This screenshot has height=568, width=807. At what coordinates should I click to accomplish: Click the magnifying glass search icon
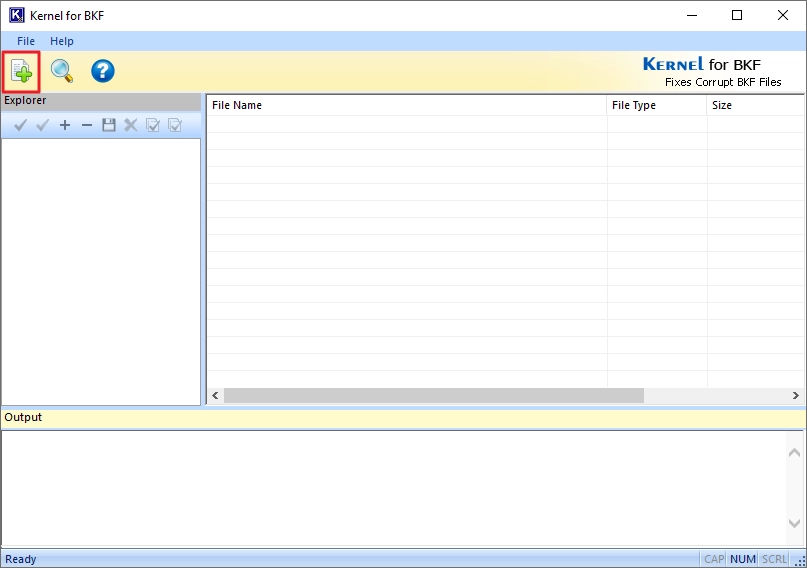tap(62, 71)
